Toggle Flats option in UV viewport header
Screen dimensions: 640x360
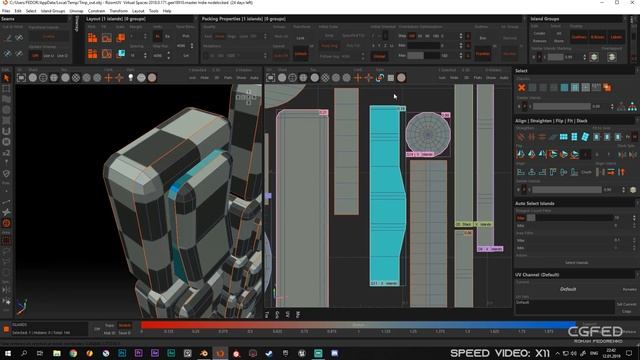click(478, 78)
